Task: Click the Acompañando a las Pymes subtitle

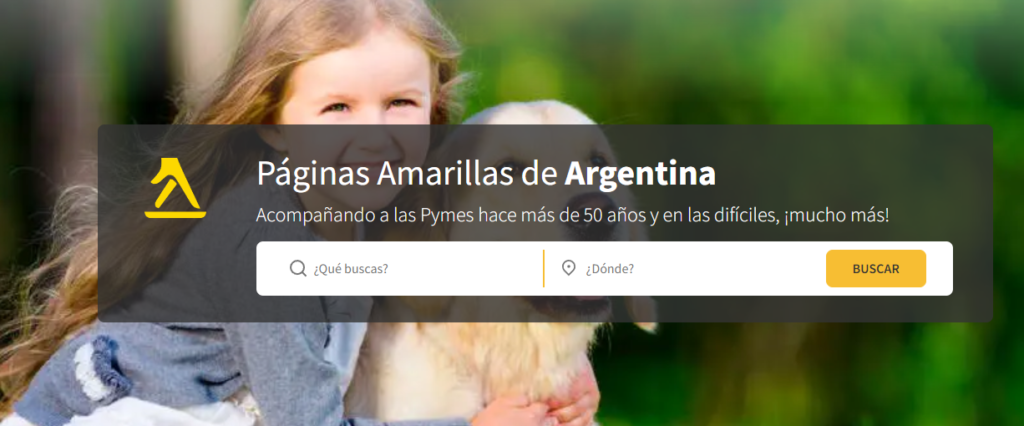Action: (x=572, y=216)
